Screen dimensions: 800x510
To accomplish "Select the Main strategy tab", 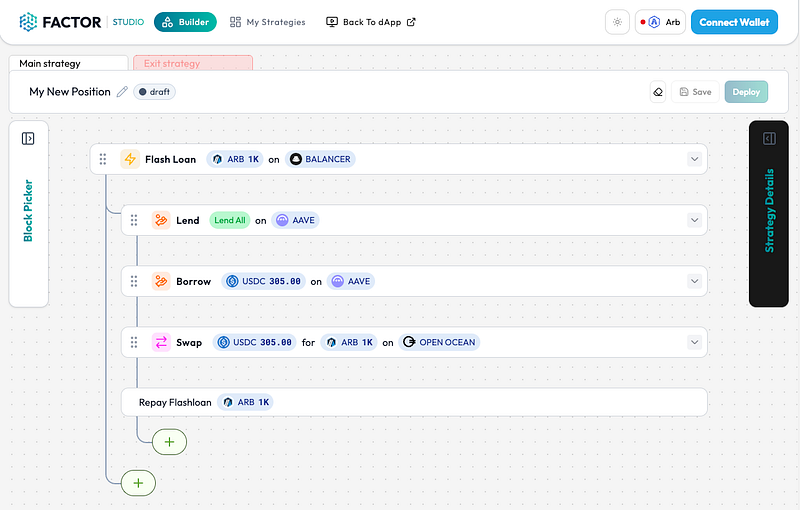I will point(68,63).
